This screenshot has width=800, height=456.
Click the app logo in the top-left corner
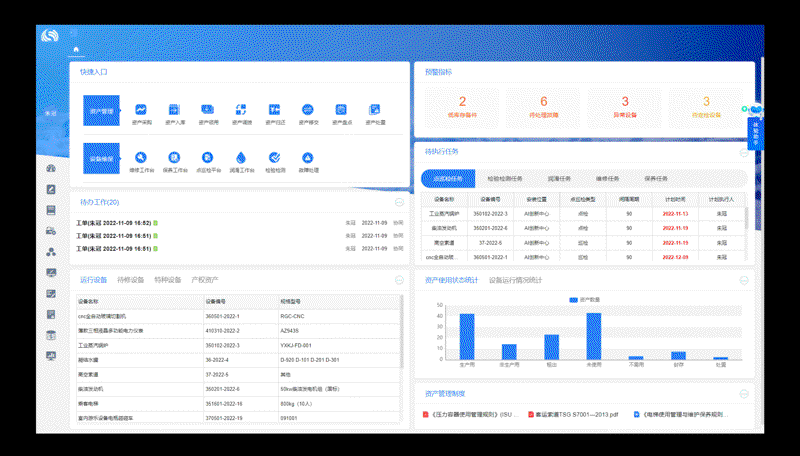(x=50, y=36)
